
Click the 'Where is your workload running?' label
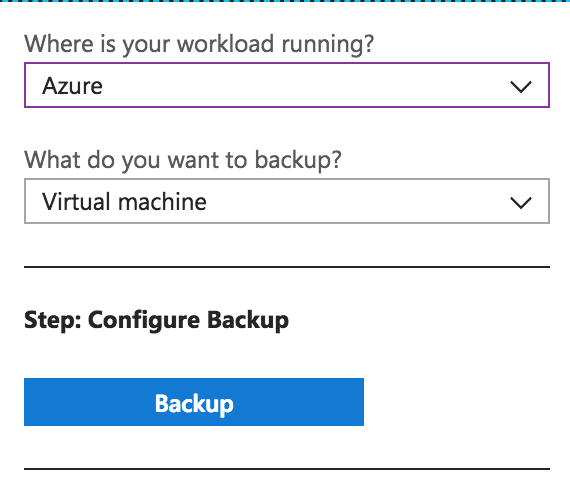click(x=199, y=44)
